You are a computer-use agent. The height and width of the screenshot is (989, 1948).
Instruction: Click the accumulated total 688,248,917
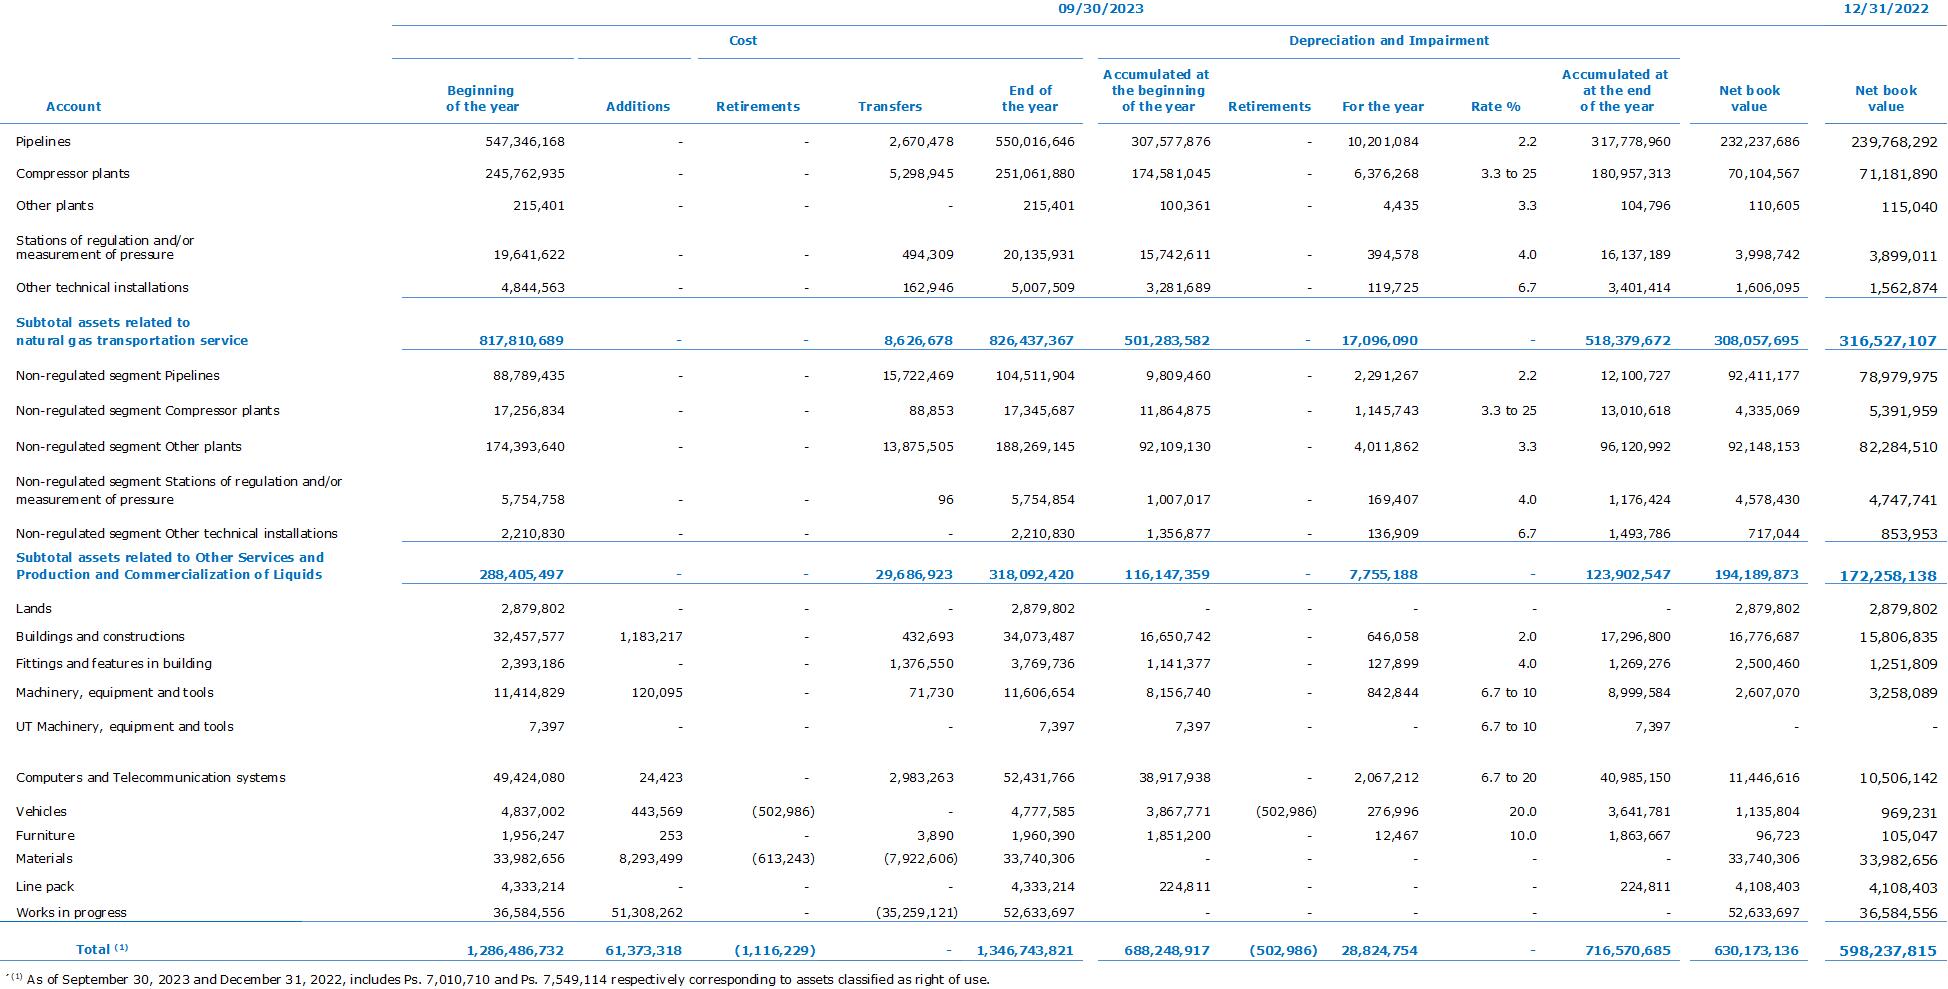tap(1168, 951)
